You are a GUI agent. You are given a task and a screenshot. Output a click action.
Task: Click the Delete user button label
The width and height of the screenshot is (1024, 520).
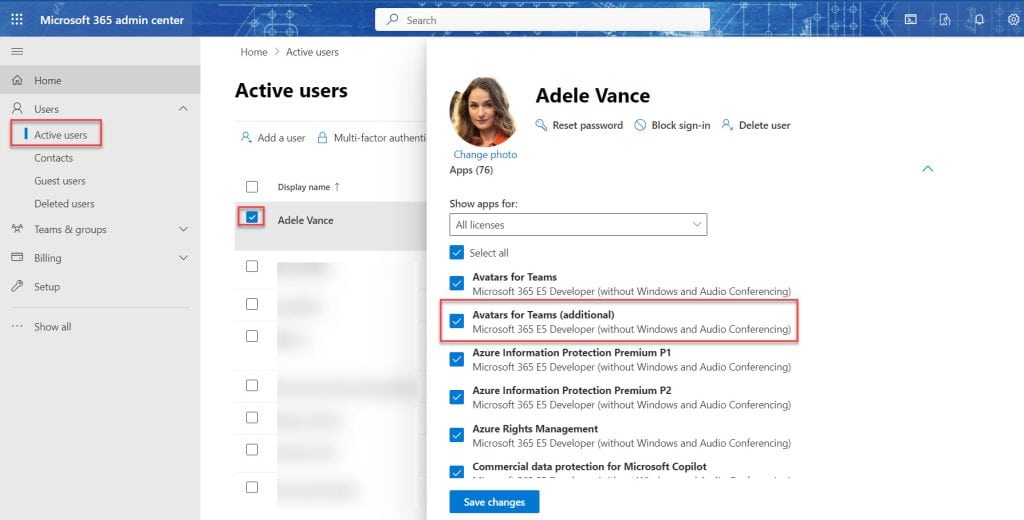764,125
